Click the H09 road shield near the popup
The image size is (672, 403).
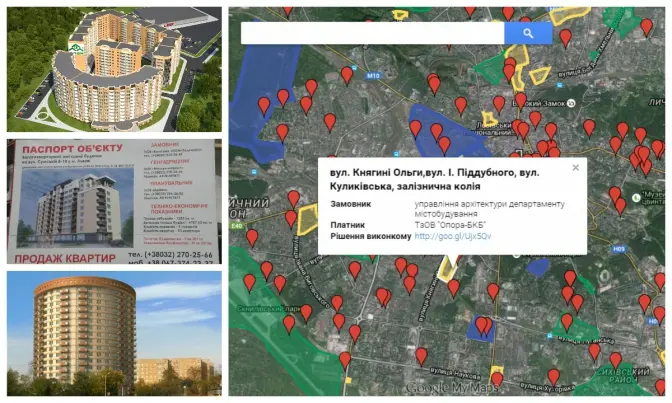619,249
